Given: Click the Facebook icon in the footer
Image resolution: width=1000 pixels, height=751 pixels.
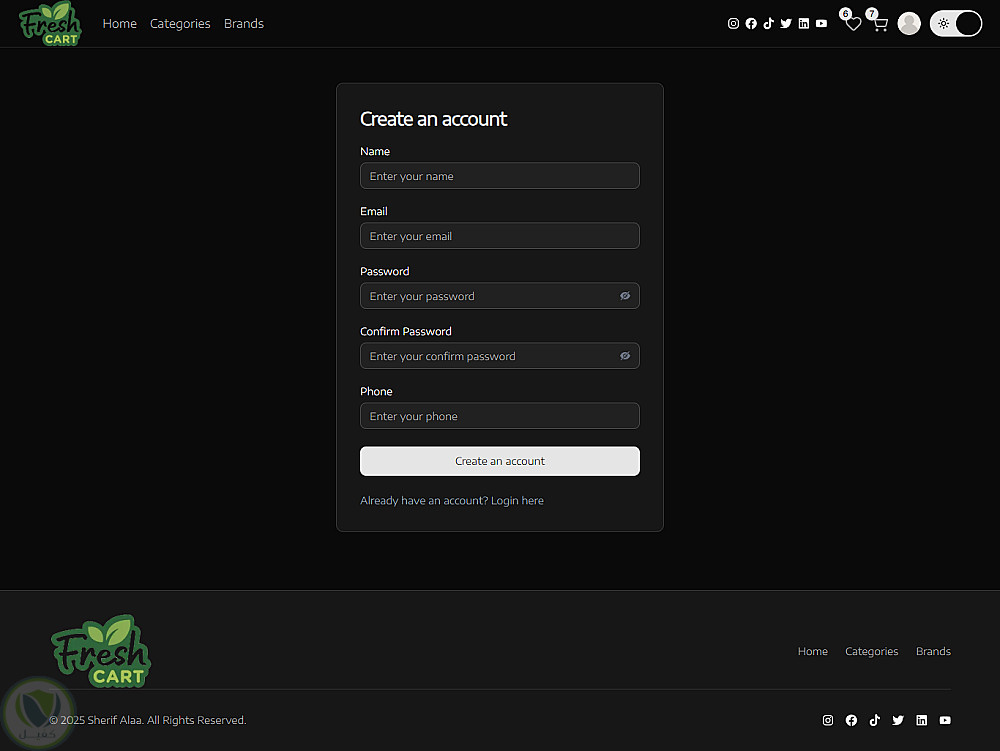Looking at the screenshot, I should (851, 720).
